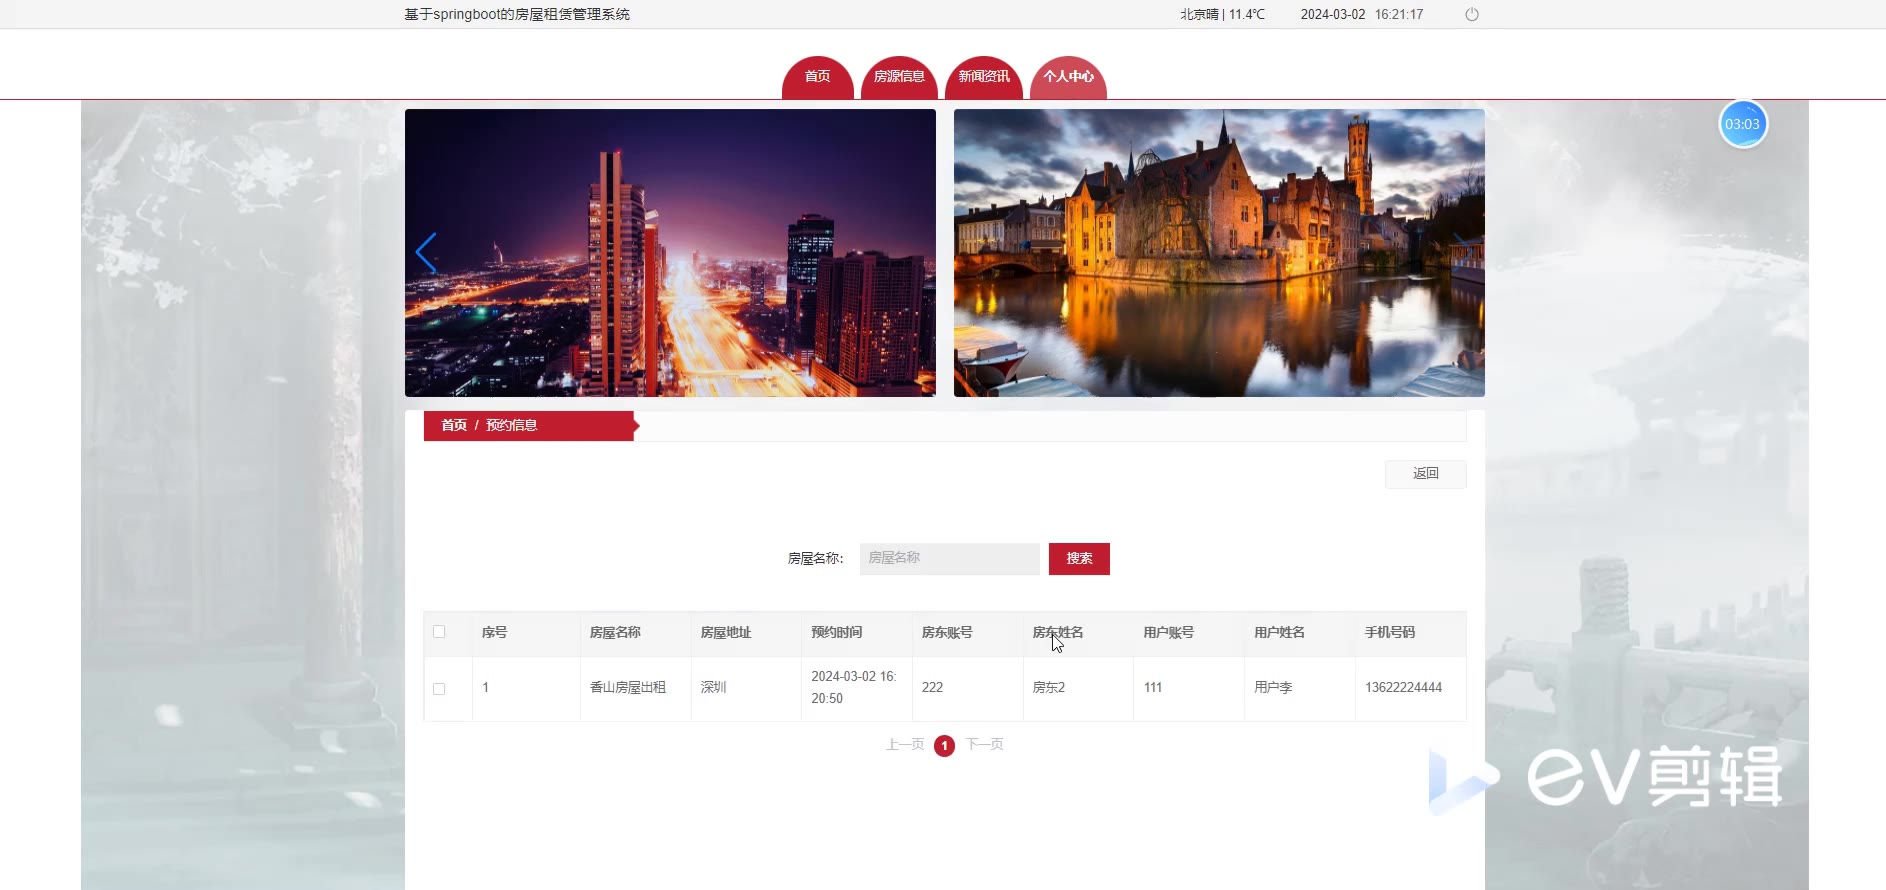Screen dimensions: 1886x890
Task: Click the system title 基于springboot的房屋租赁管理系统
Action: pyautogui.click(x=517, y=14)
